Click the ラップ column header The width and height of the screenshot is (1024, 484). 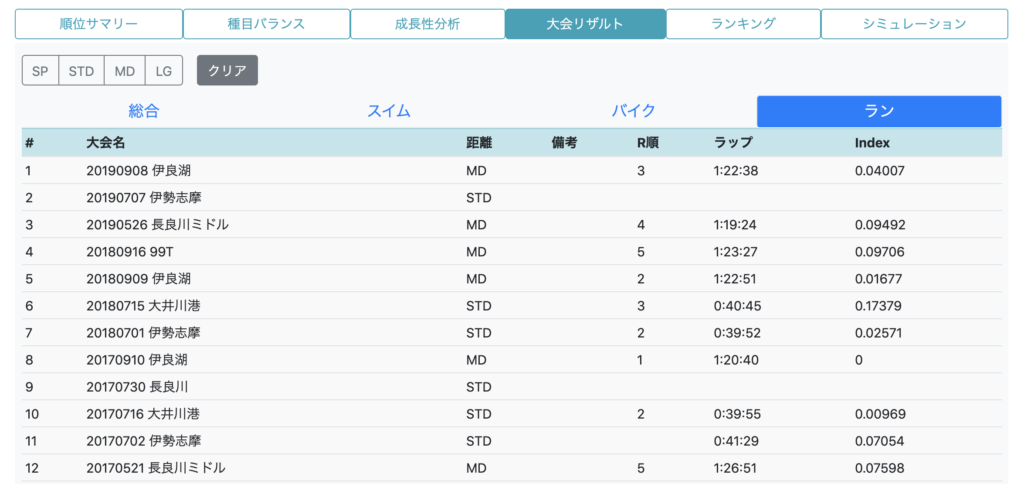coord(733,143)
